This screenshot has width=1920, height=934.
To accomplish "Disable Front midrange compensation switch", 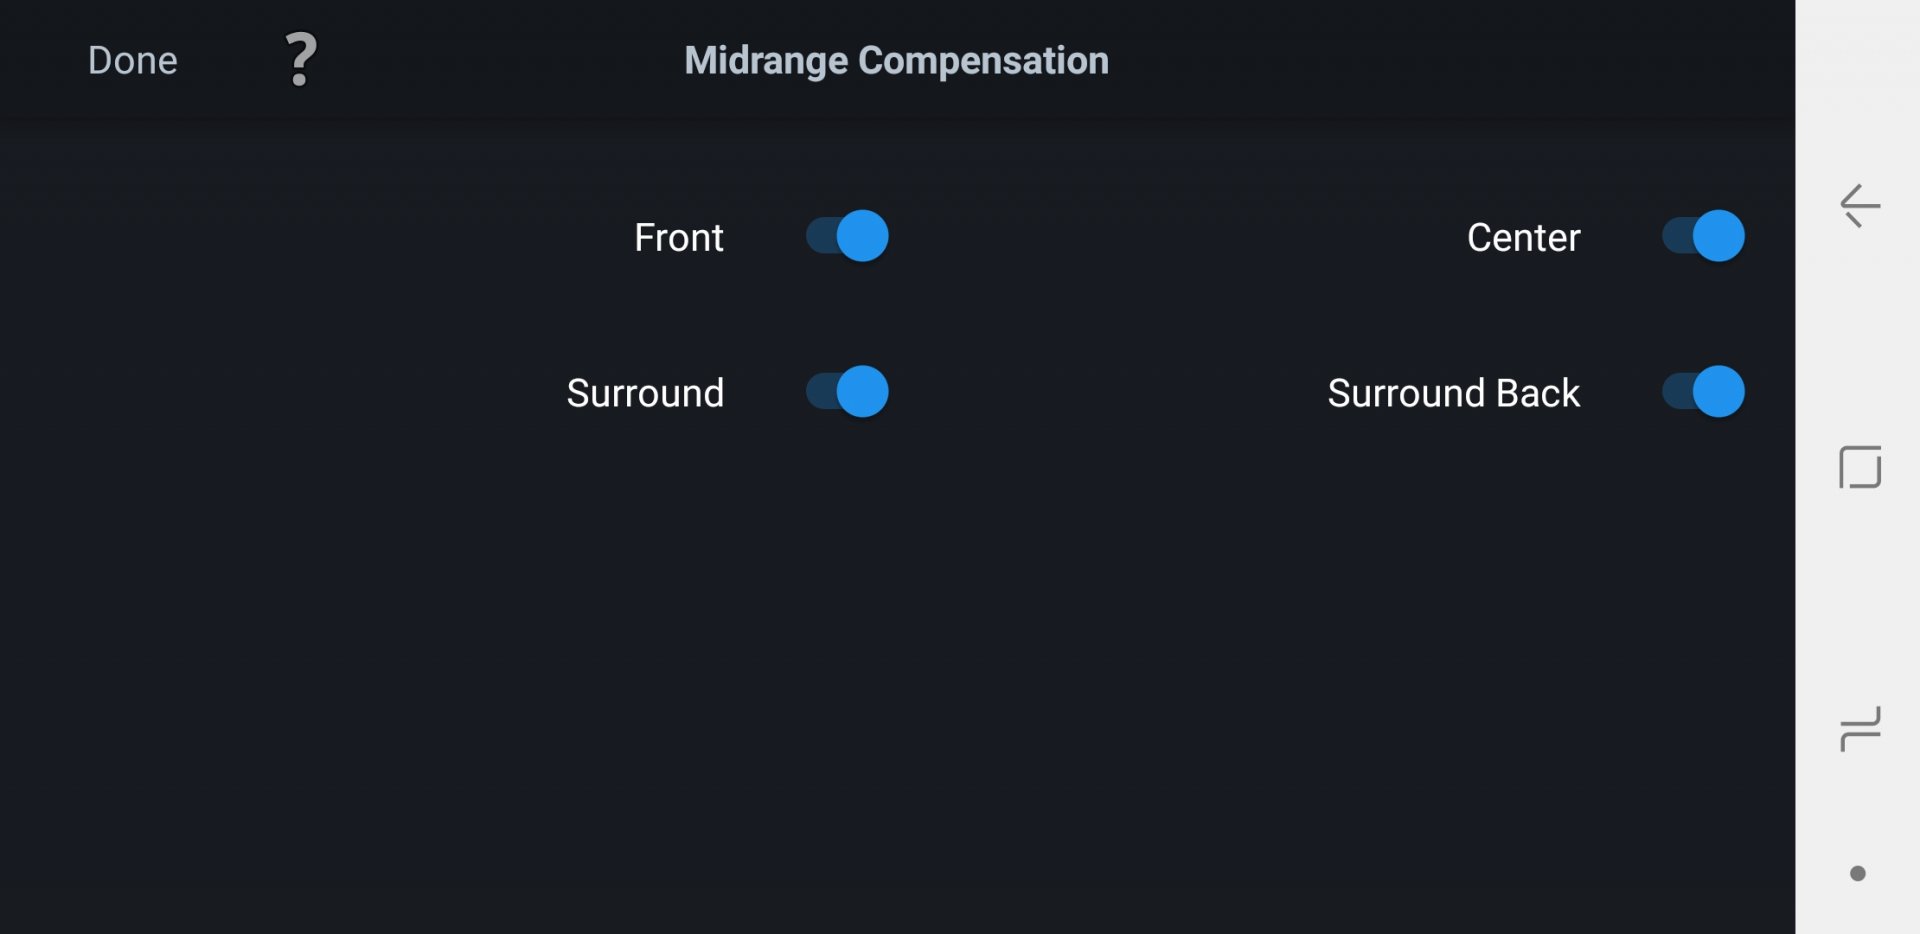I will click(x=848, y=236).
